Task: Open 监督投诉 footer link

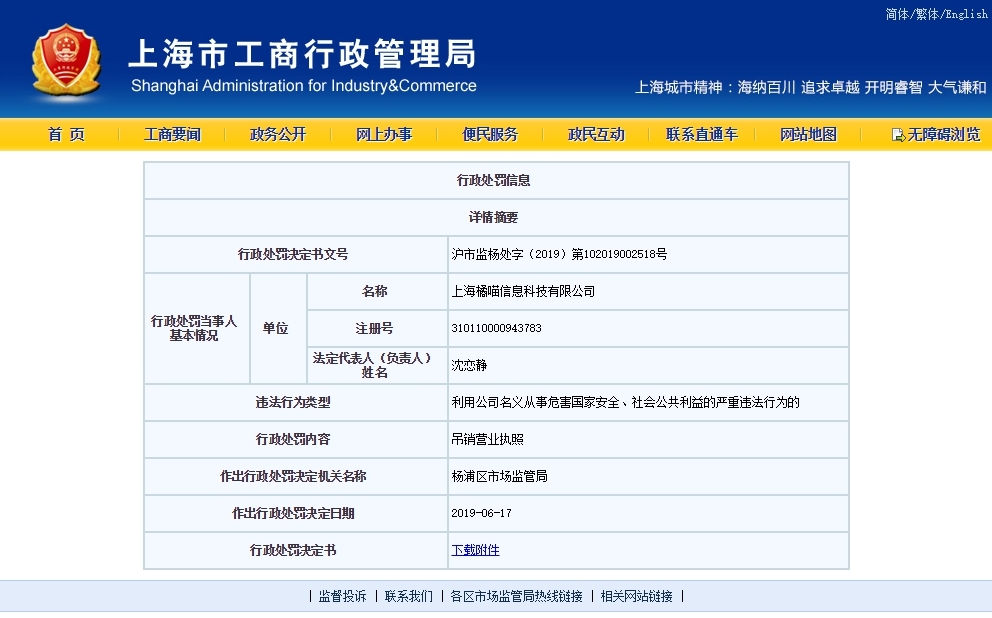Action: [342, 596]
